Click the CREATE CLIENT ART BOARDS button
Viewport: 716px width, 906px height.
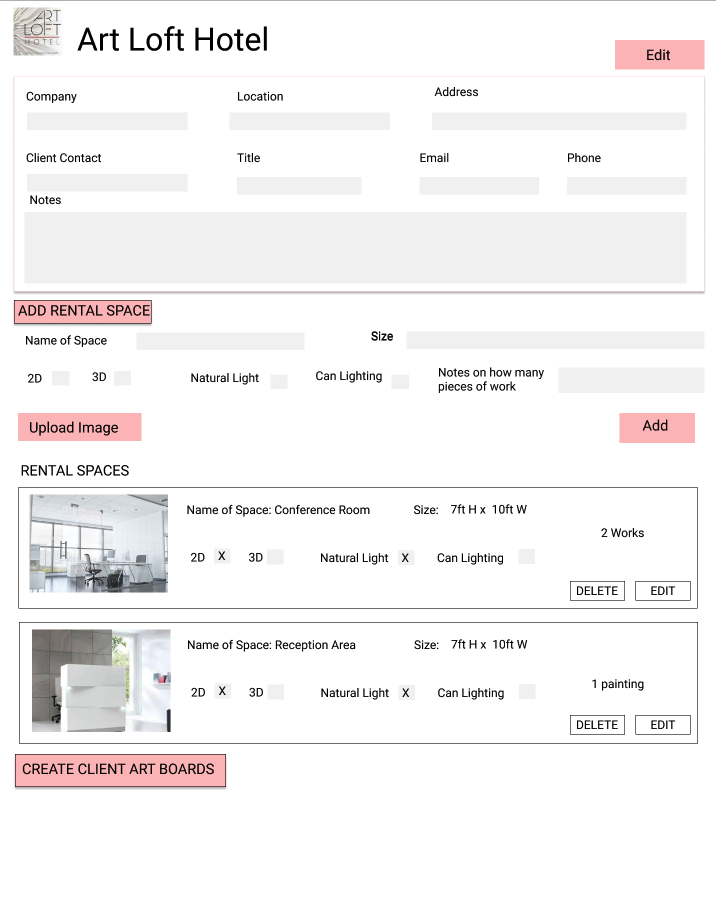click(x=120, y=770)
